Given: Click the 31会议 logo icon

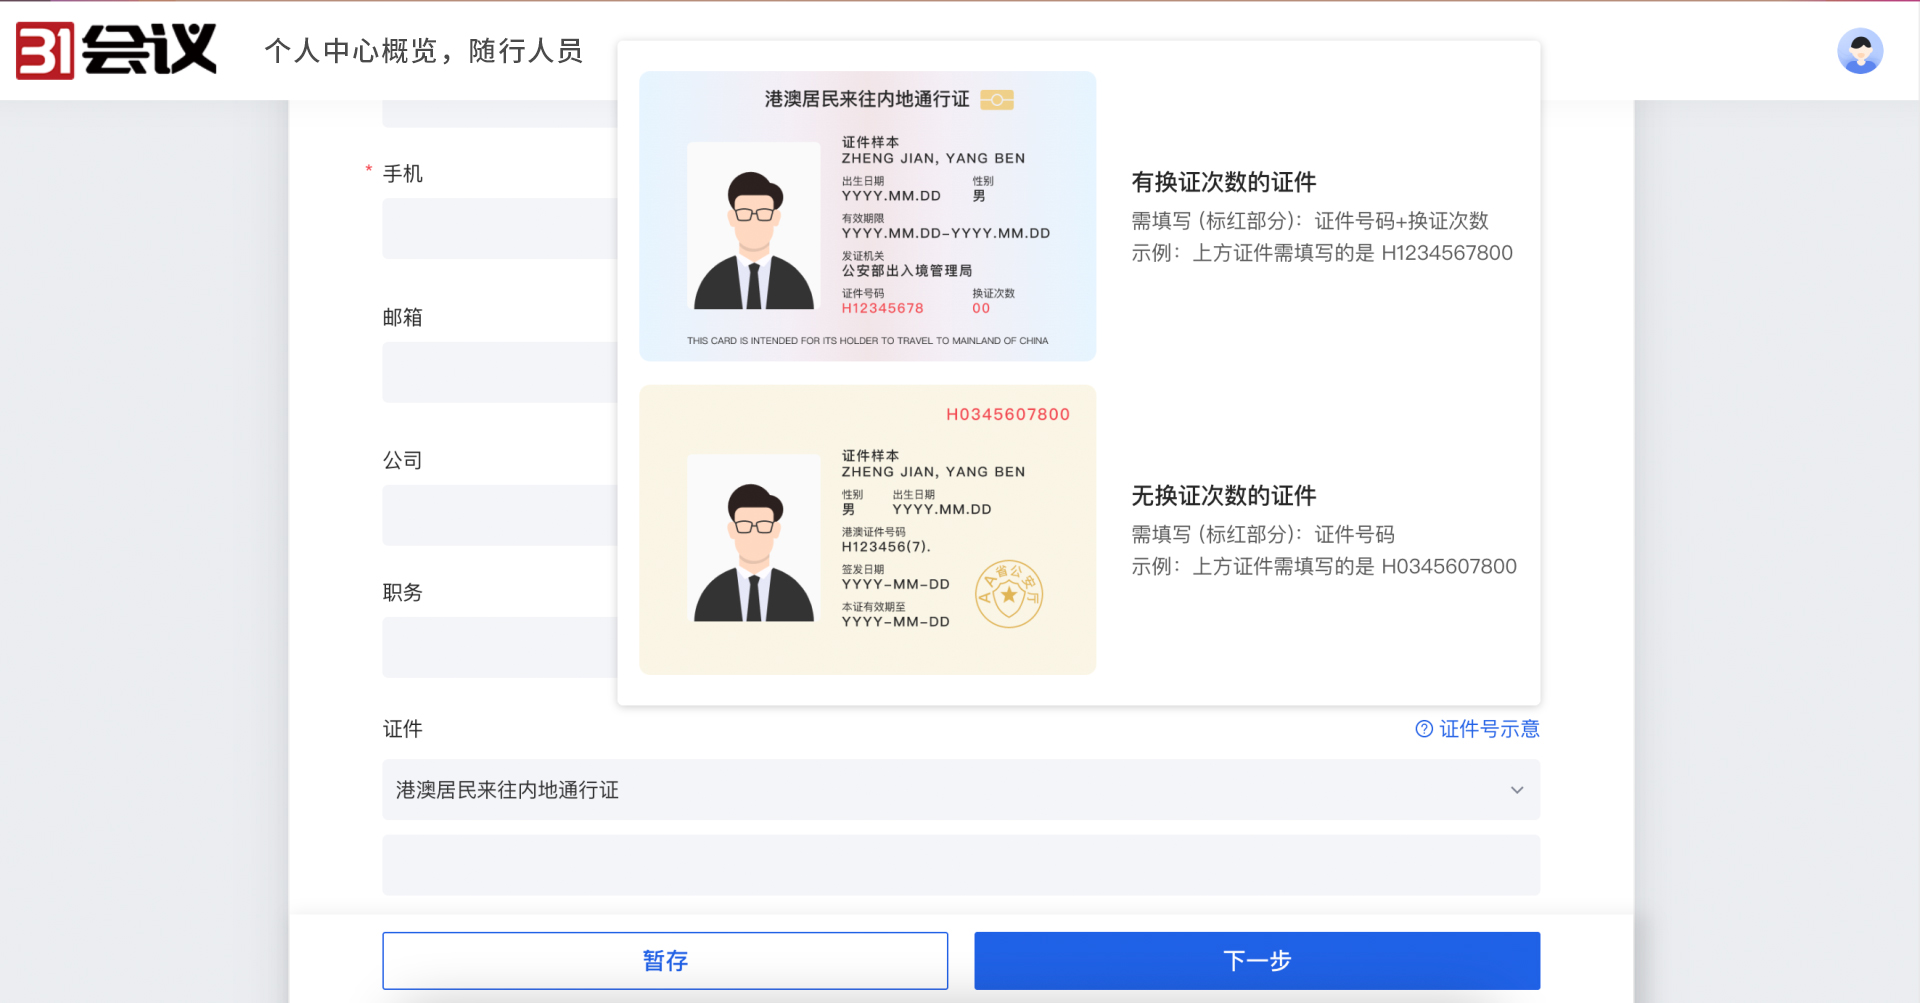Looking at the screenshot, I should [x=44, y=49].
